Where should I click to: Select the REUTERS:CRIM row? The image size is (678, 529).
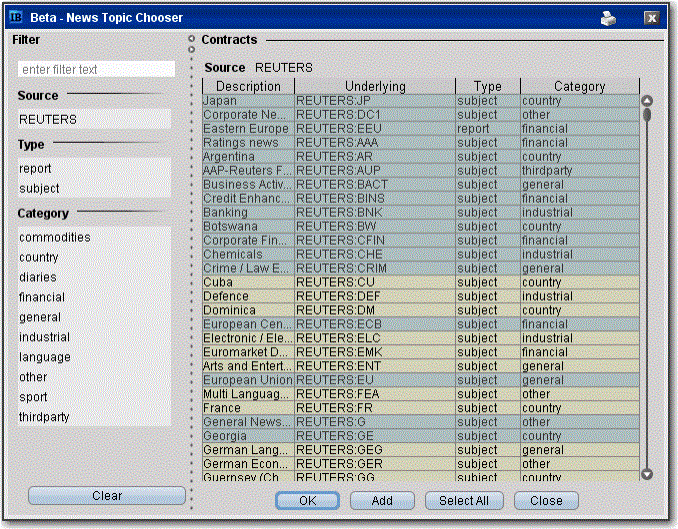(x=421, y=268)
